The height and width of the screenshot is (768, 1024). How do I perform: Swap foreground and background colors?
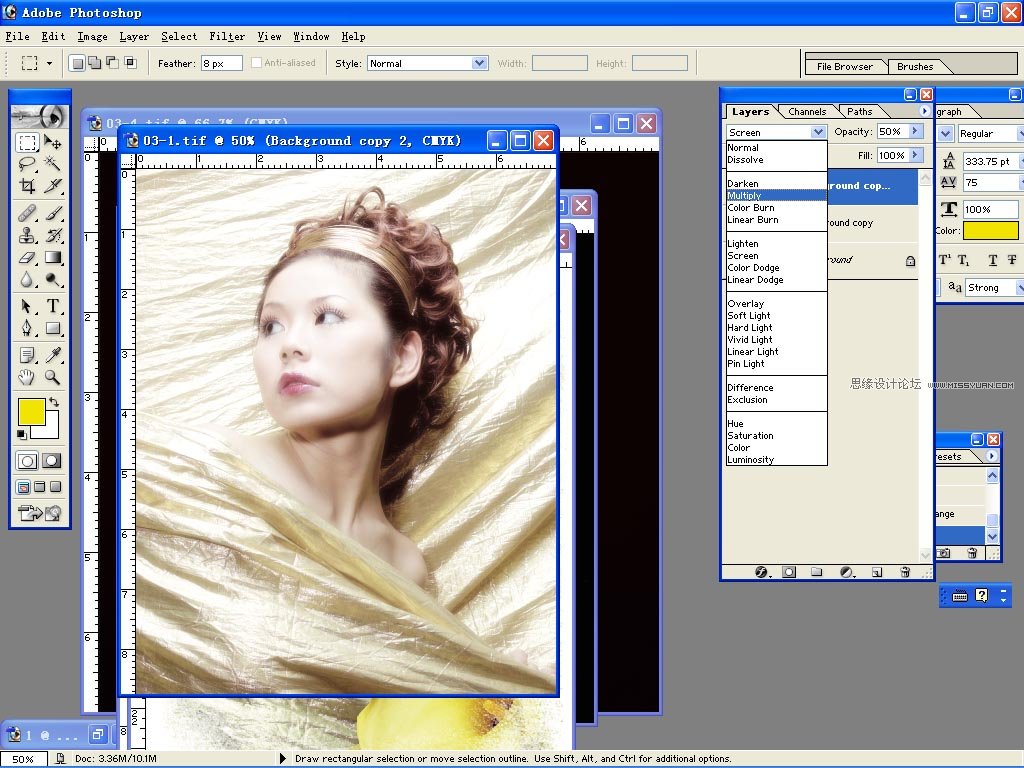(x=54, y=402)
